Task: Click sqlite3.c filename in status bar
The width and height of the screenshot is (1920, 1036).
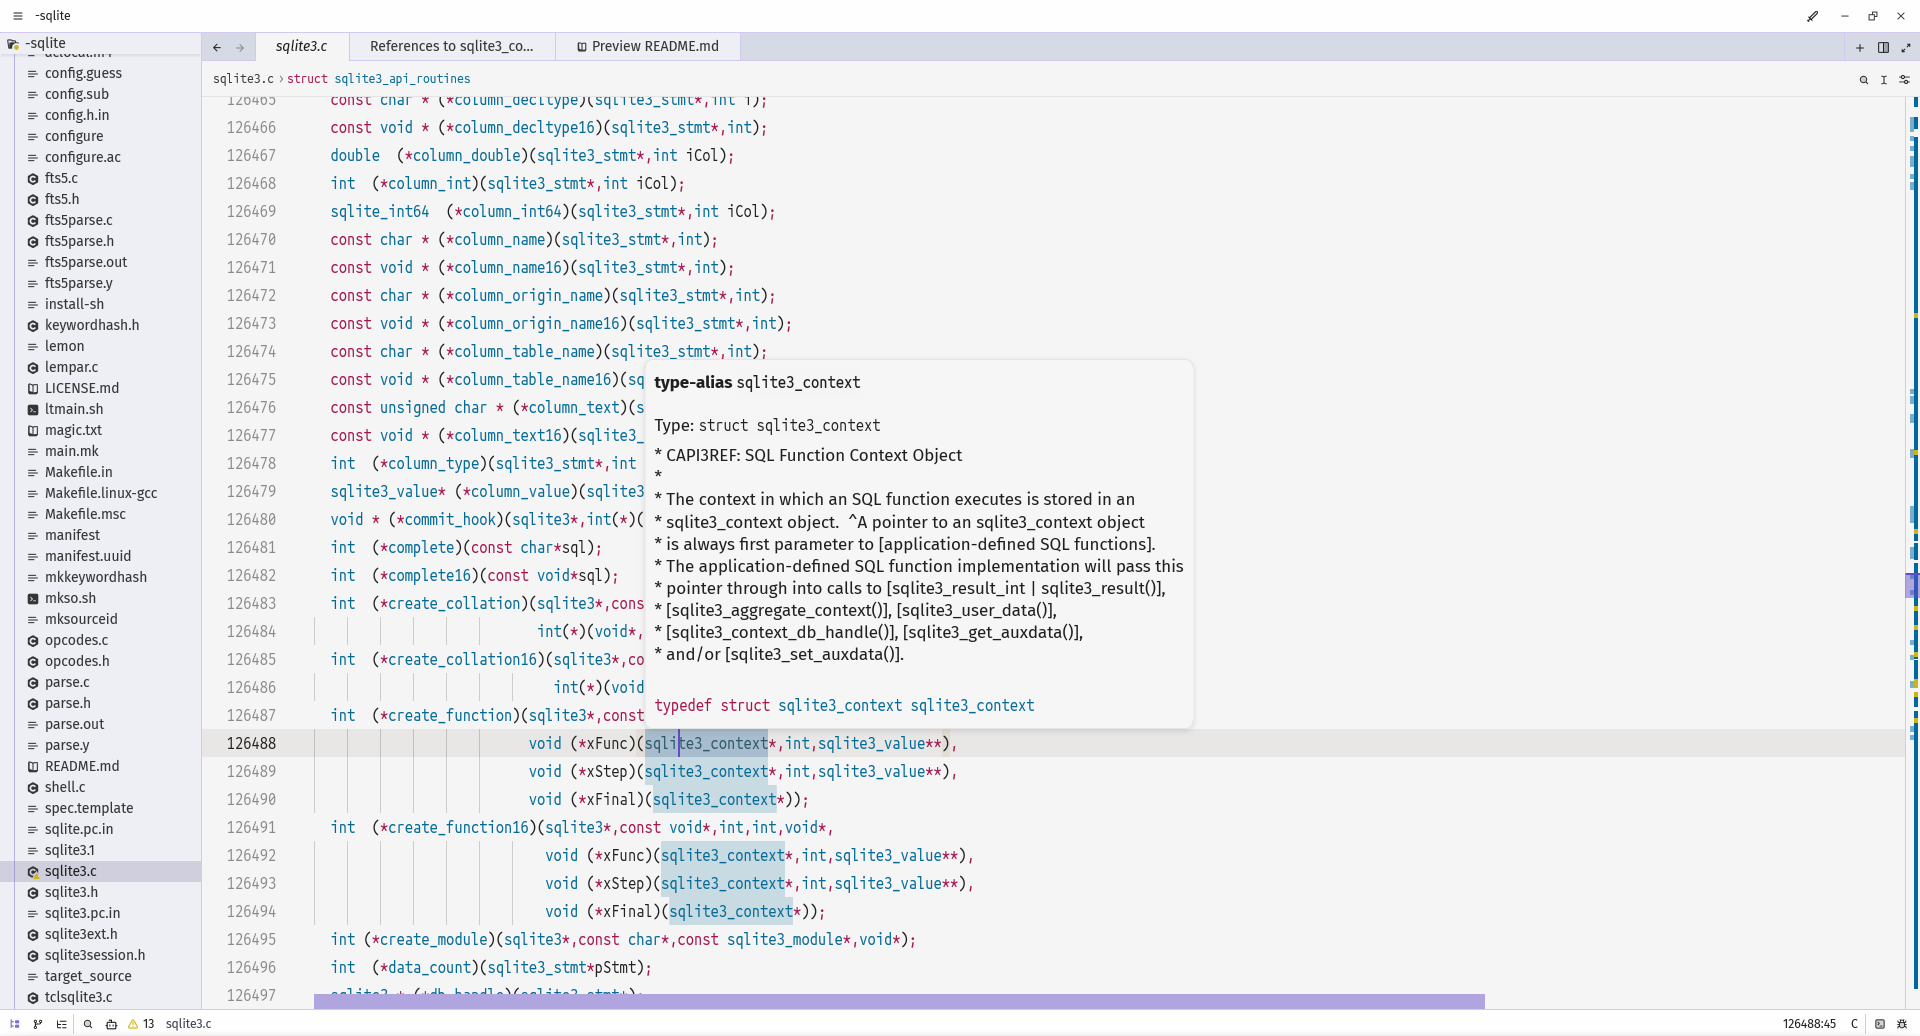Action: (x=188, y=1024)
